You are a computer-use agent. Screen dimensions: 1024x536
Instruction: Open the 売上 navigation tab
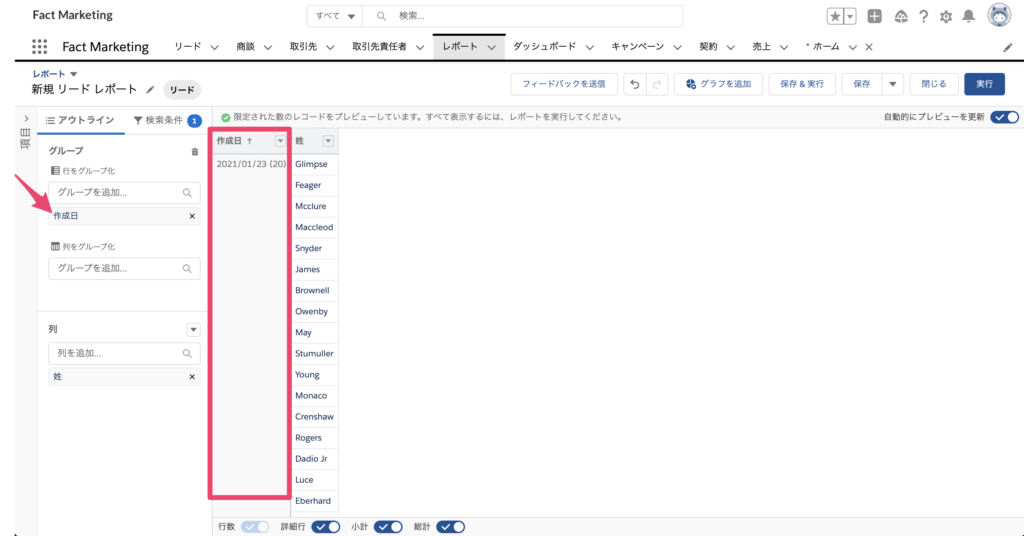(x=761, y=47)
